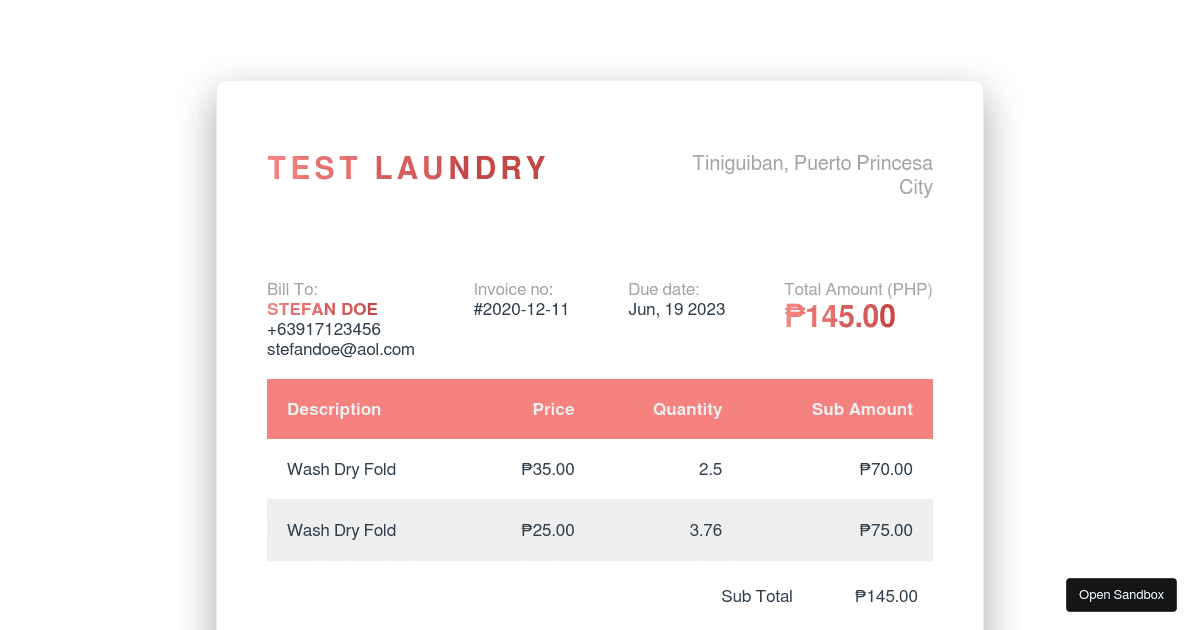Click the due date Jun, 19 2023
This screenshot has width=1200, height=630.
(676, 309)
